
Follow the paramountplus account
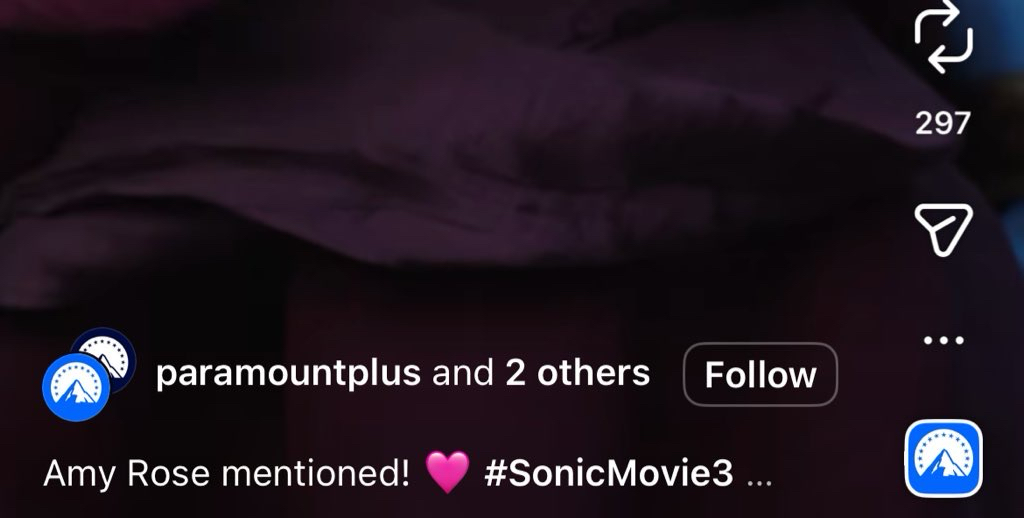point(760,374)
